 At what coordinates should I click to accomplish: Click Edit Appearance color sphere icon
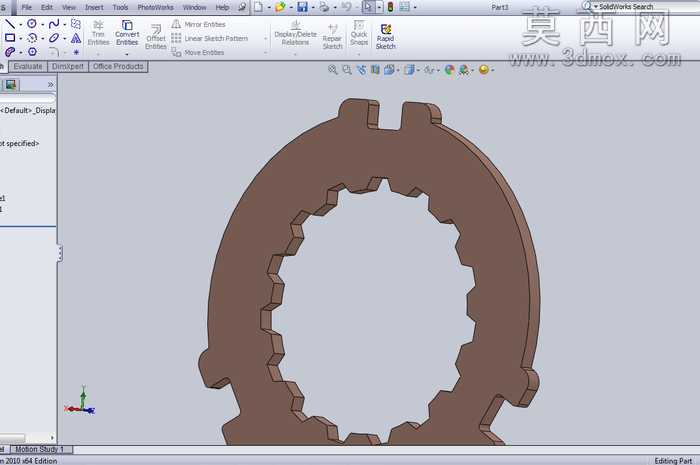click(450, 70)
